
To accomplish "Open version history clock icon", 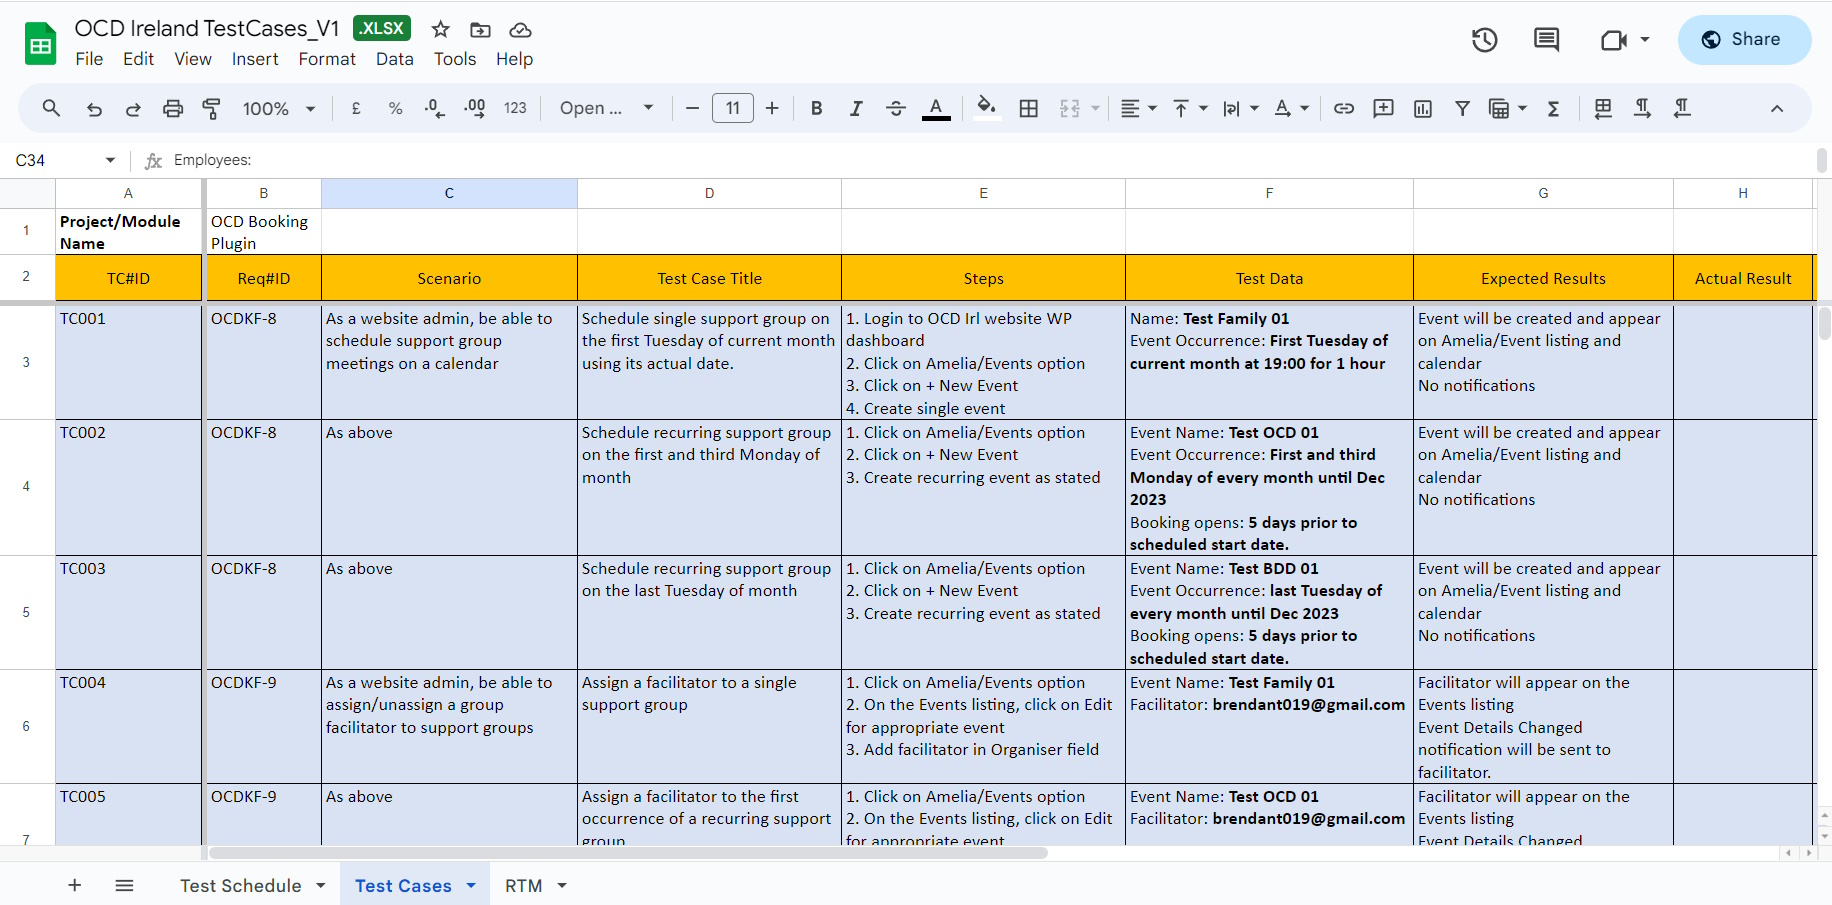I will [x=1484, y=40].
